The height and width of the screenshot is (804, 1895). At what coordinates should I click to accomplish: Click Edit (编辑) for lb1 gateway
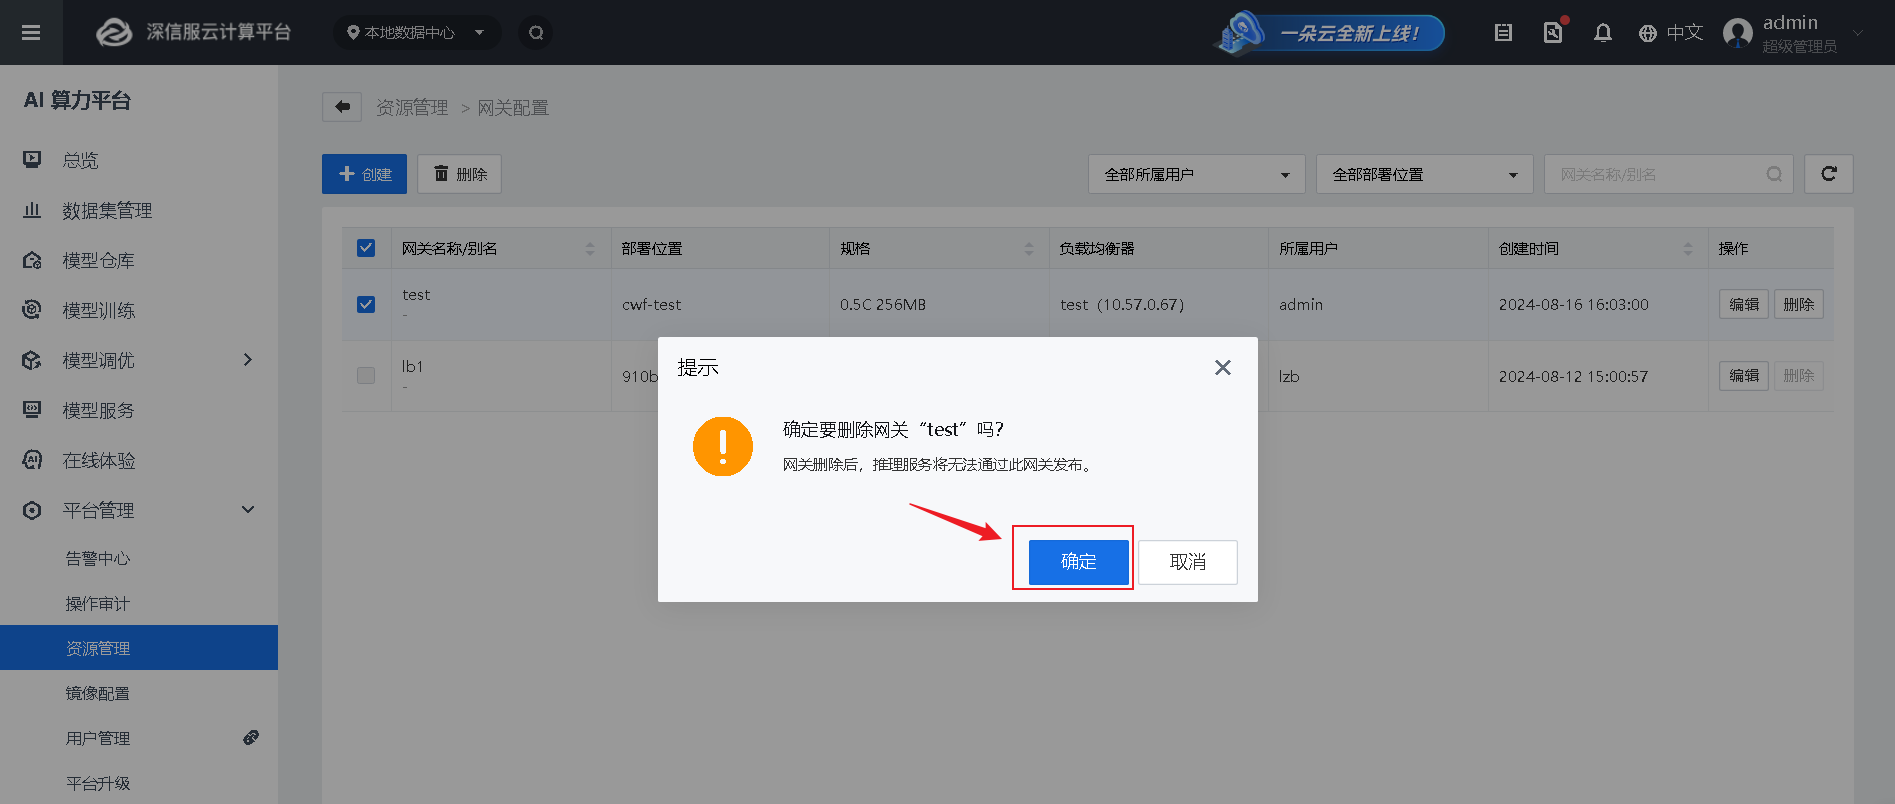(x=1744, y=376)
